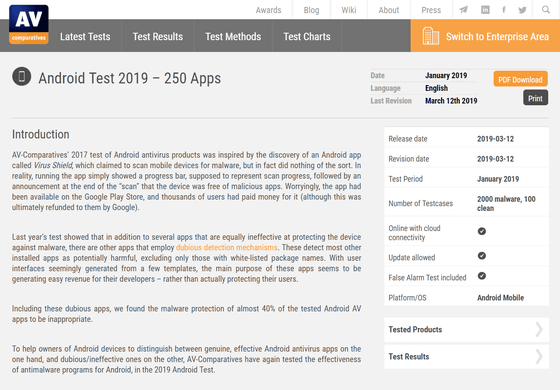Image resolution: width=560 pixels, height=390 pixels.
Task: Expand the Tested Products section
Action: tap(466, 329)
